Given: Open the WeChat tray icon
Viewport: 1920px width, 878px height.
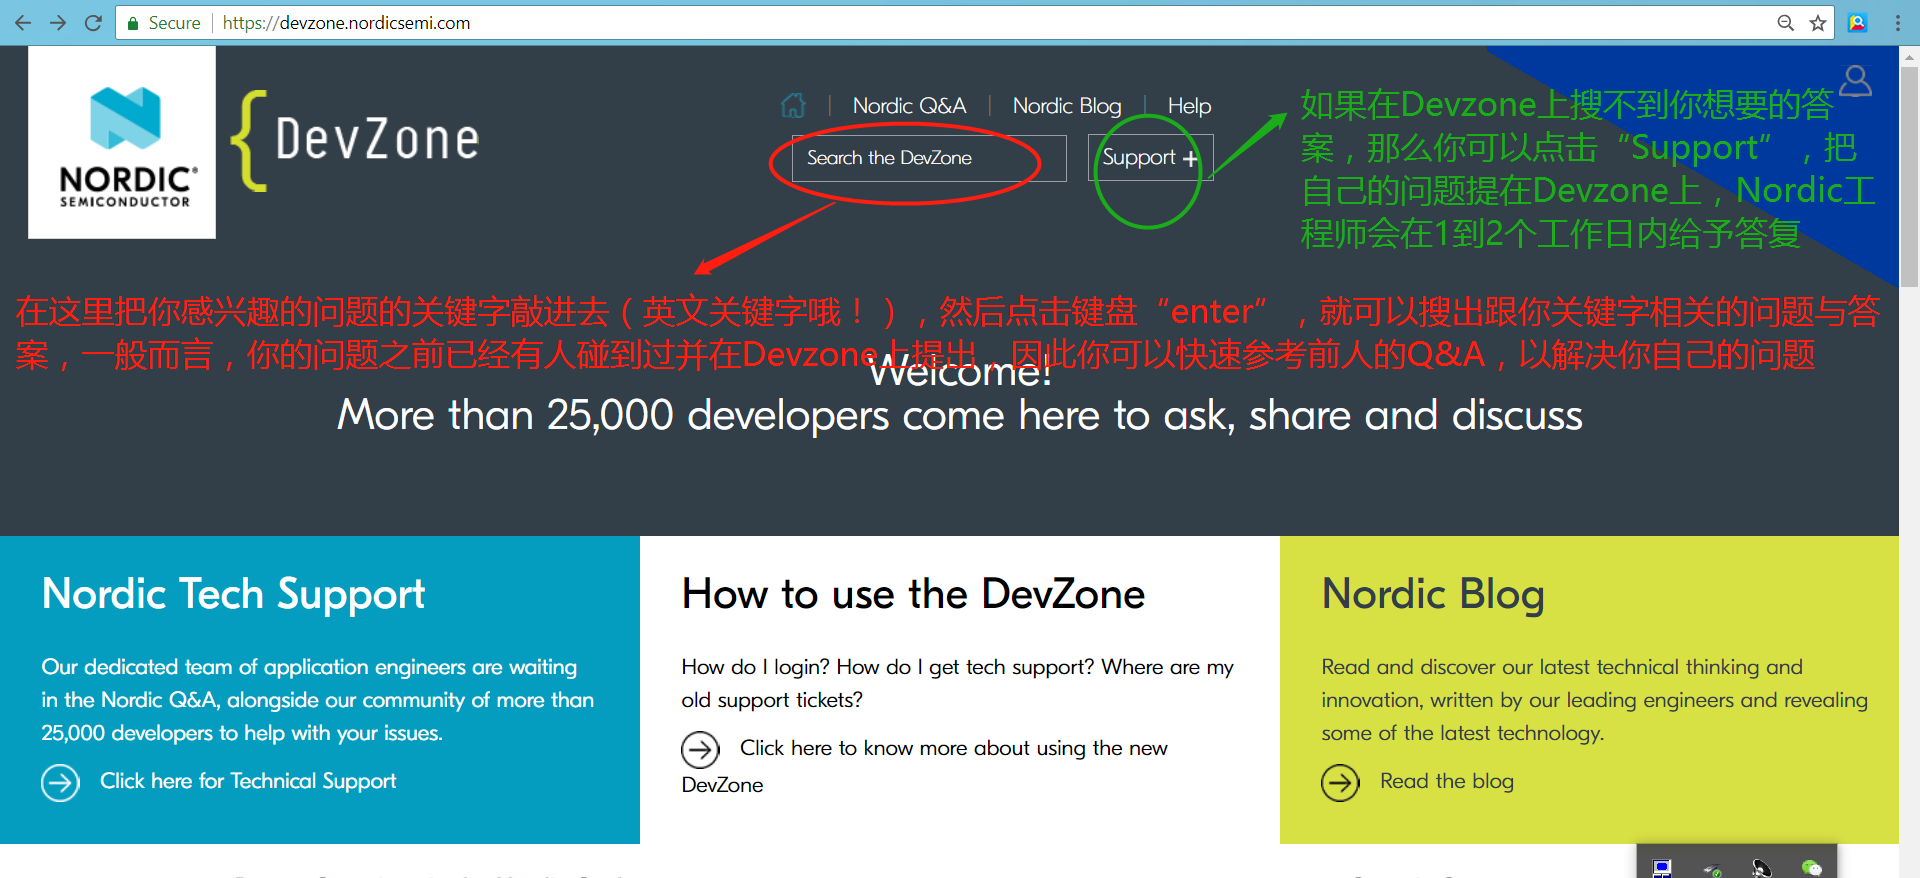Looking at the screenshot, I should (x=1811, y=868).
